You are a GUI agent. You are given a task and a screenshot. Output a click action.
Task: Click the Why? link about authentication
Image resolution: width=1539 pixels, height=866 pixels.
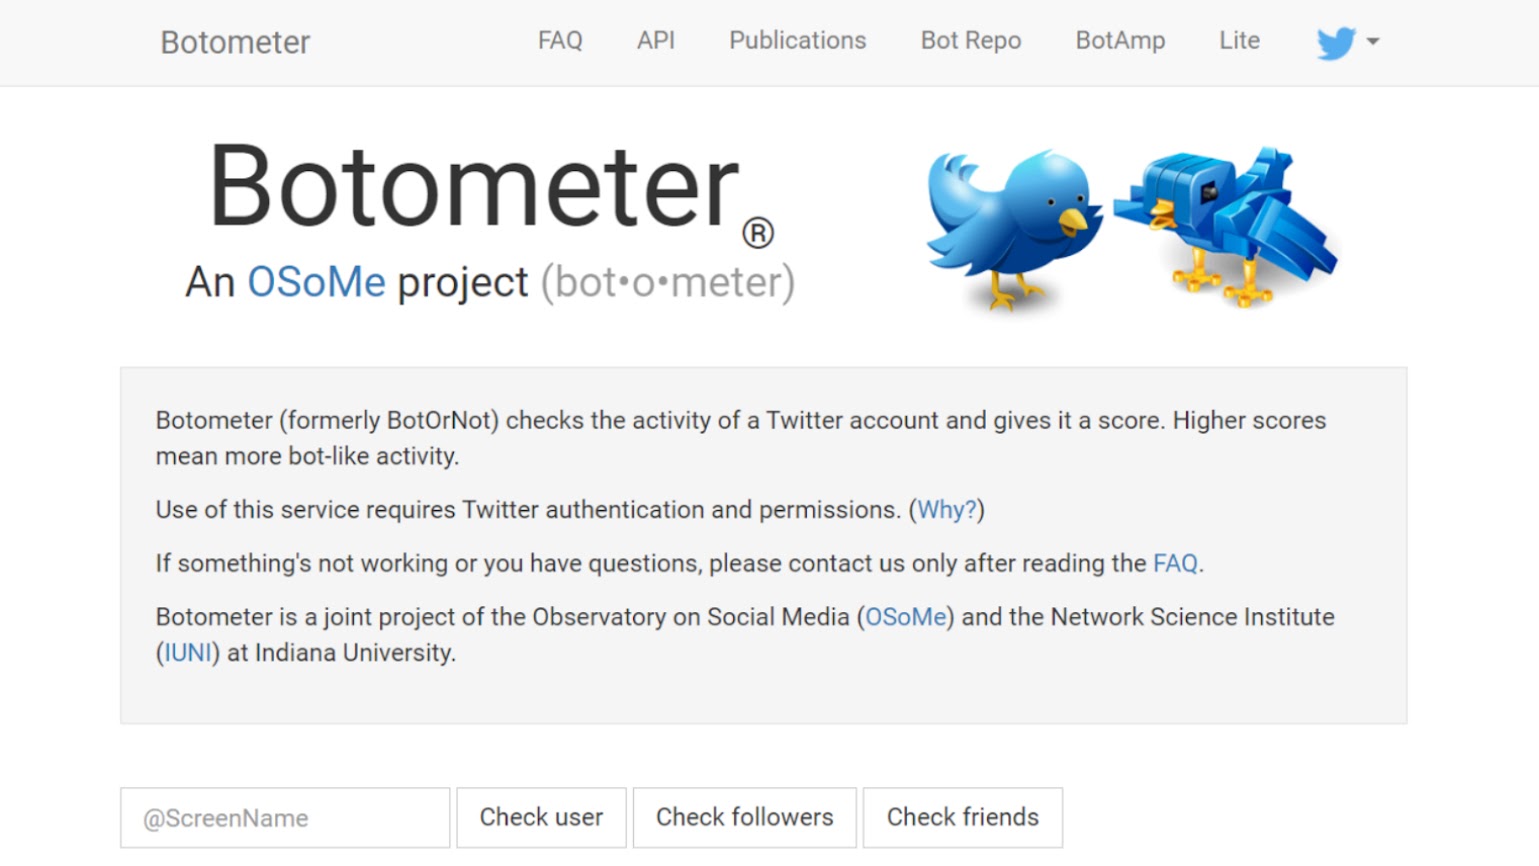pos(946,510)
